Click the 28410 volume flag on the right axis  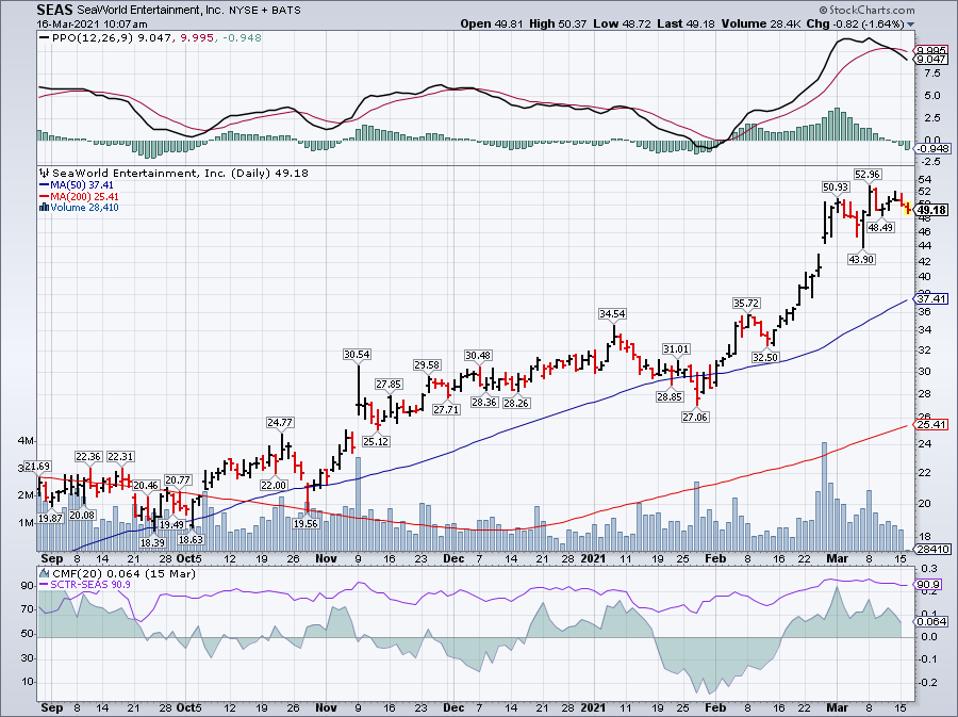[x=932, y=550]
